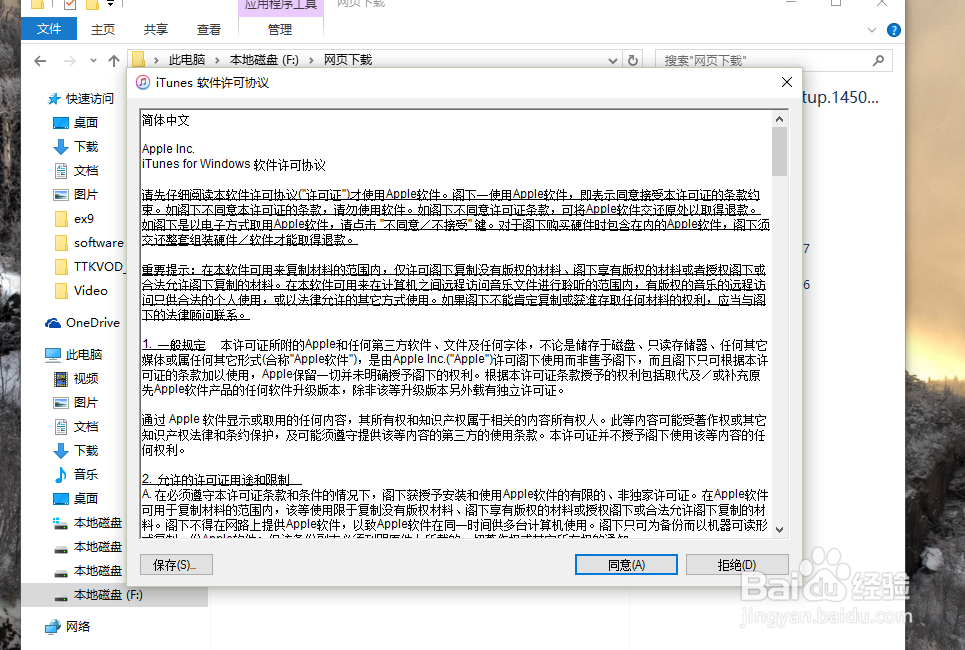Close the iTunes license agreement dialog
Image resolution: width=965 pixels, height=650 pixels.
[787, 82]
